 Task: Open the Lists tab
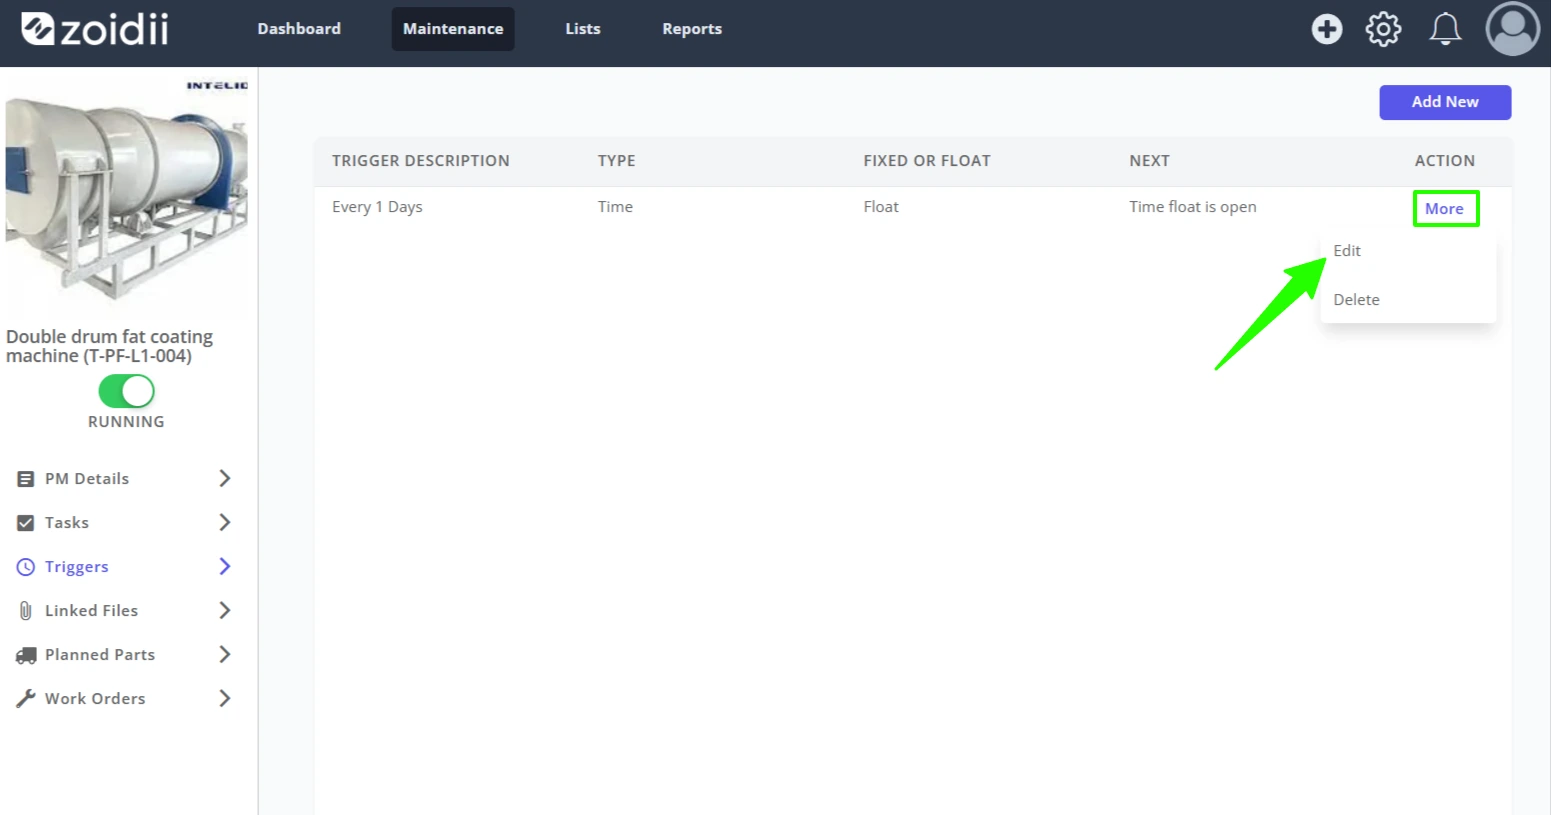click(x=583, y=29)
